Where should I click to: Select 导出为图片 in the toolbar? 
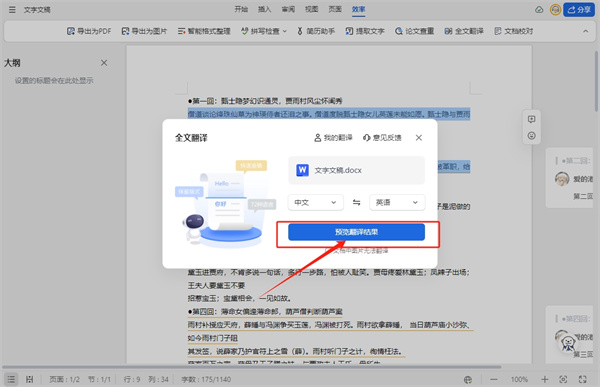[144, 31]
